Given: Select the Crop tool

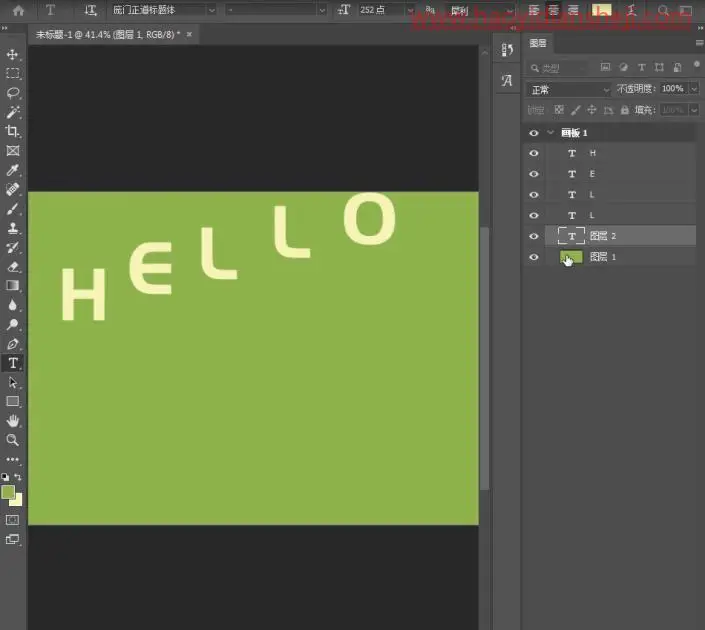Looking at the screenshot, I should click(x=13, y=131).
